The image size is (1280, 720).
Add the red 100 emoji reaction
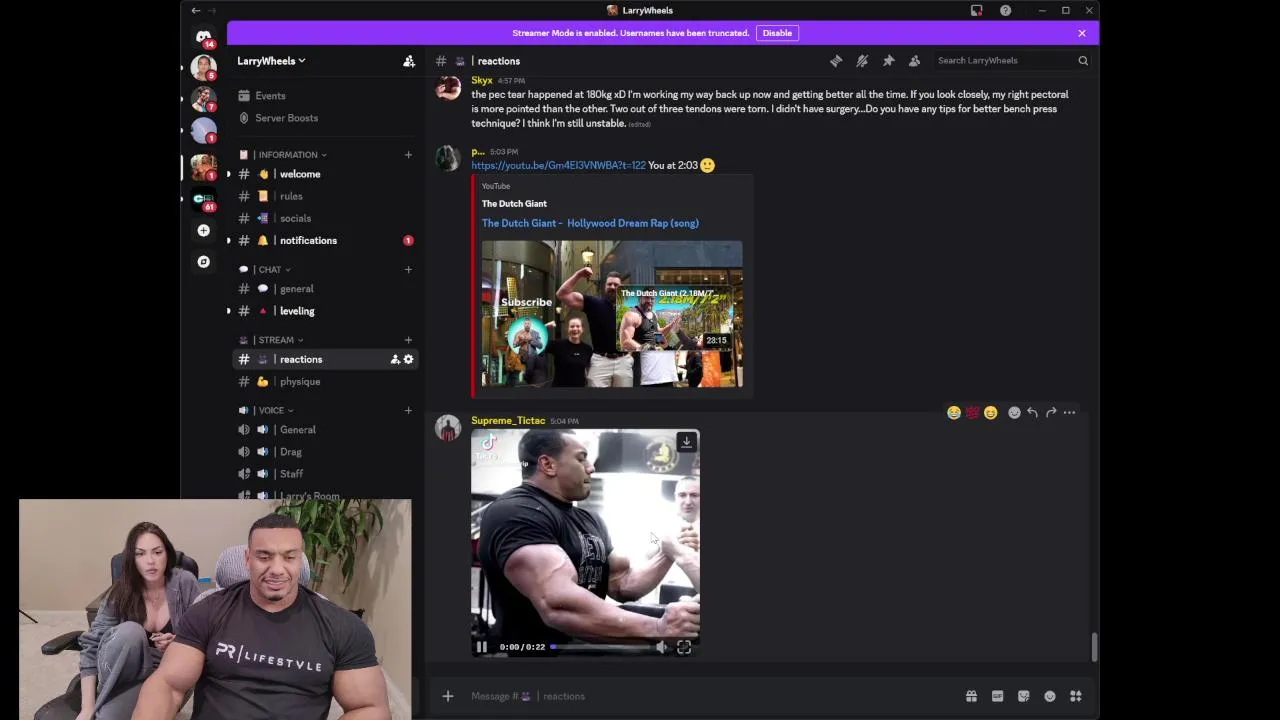pos(972,412)
